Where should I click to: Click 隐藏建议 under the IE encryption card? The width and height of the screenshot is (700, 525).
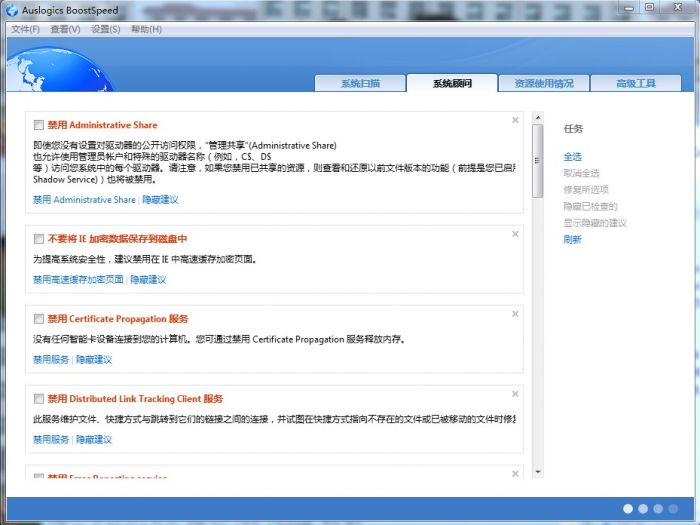148,279
